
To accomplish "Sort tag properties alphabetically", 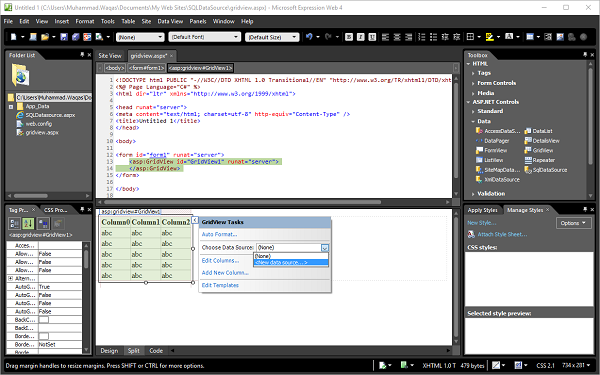I will (x=28, y=223).
